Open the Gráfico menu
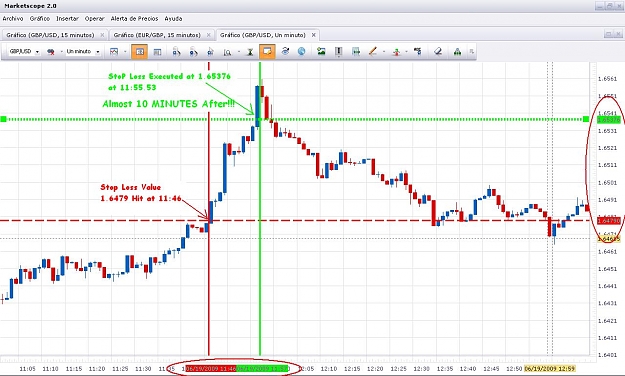 [x=39, y=19]
